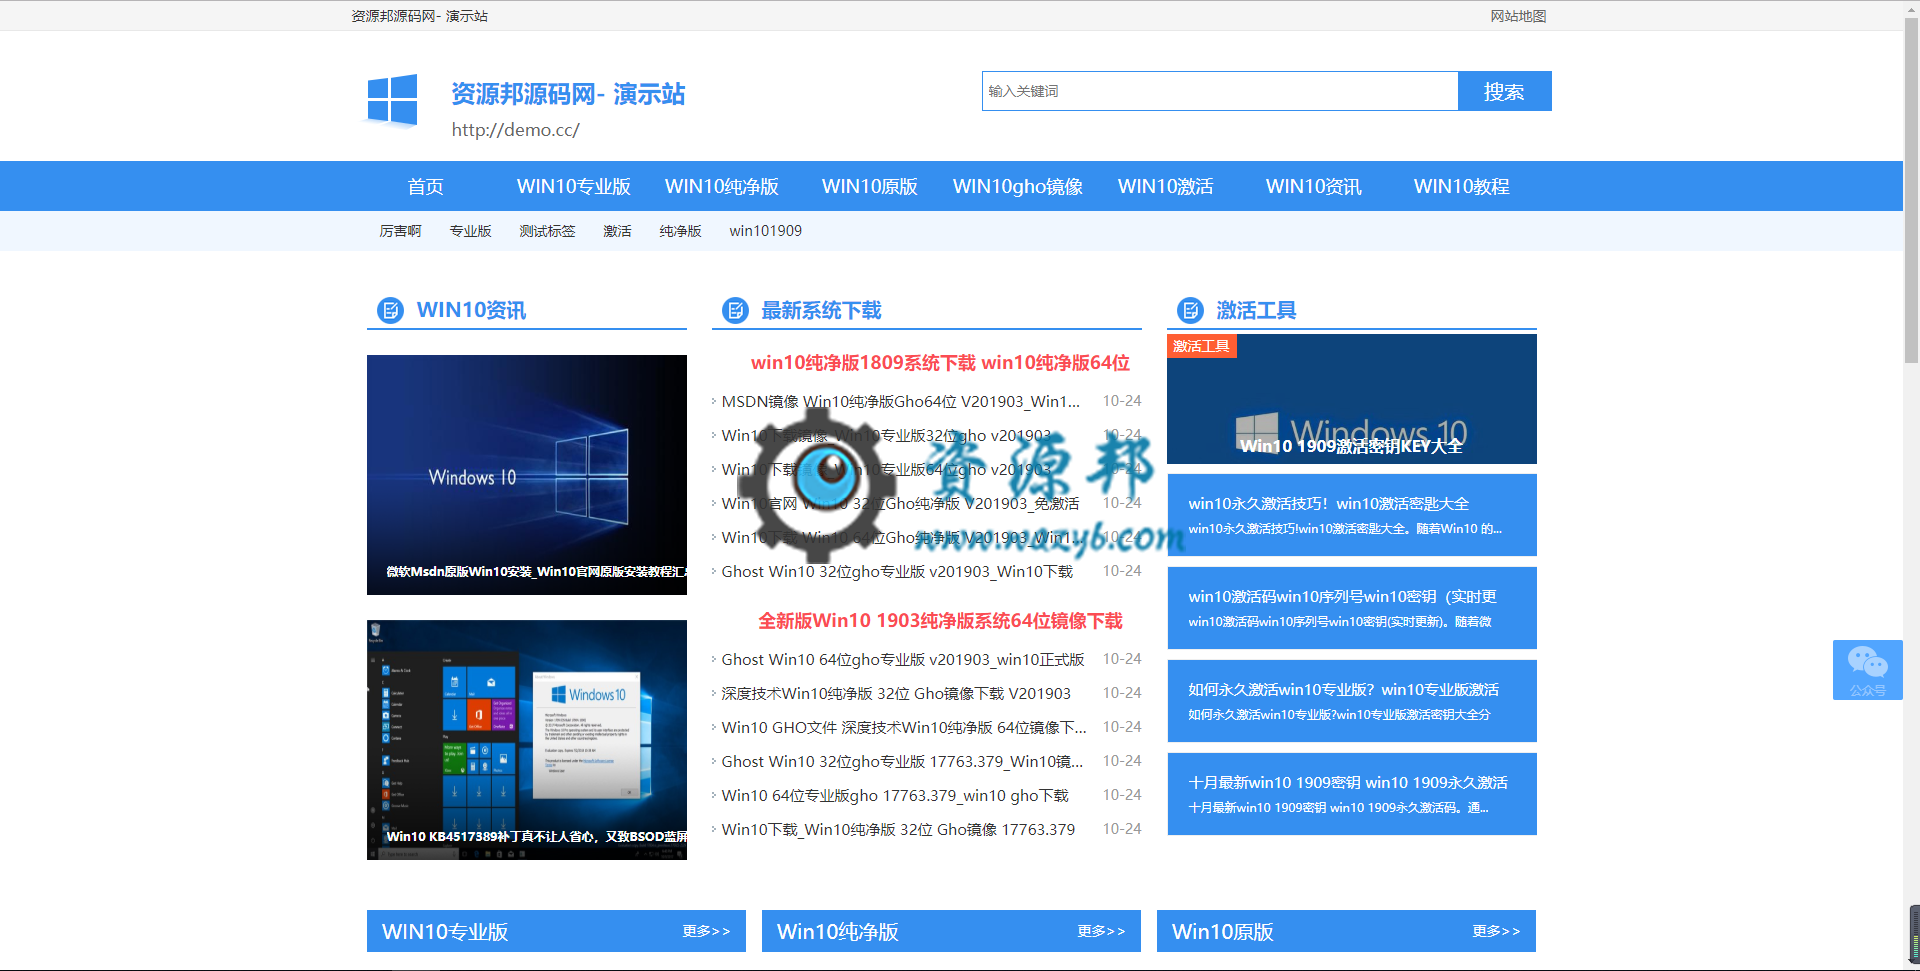The height and width of the screenshot is (971, 1920).
Task: Click 更多>> in Win10纯净版 section
Action: pyautogui.click(x=1101, y=931)
